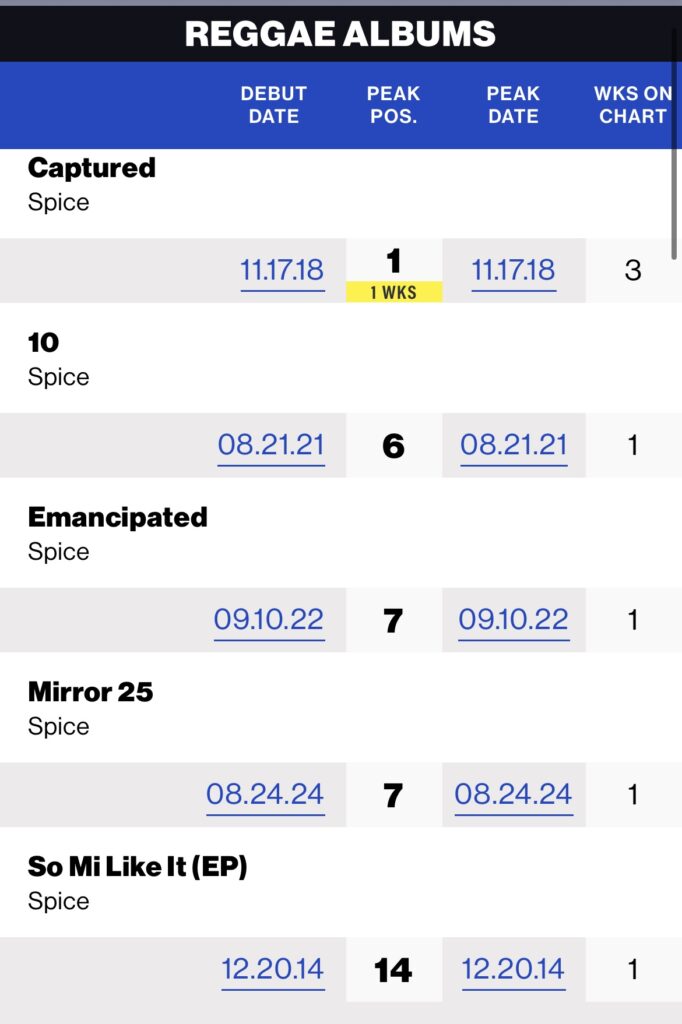The height and width of the screenshot is (1024, 682).
Task: Open So Mi Like It peak date 12.20.14
Action: click(513, 970)
